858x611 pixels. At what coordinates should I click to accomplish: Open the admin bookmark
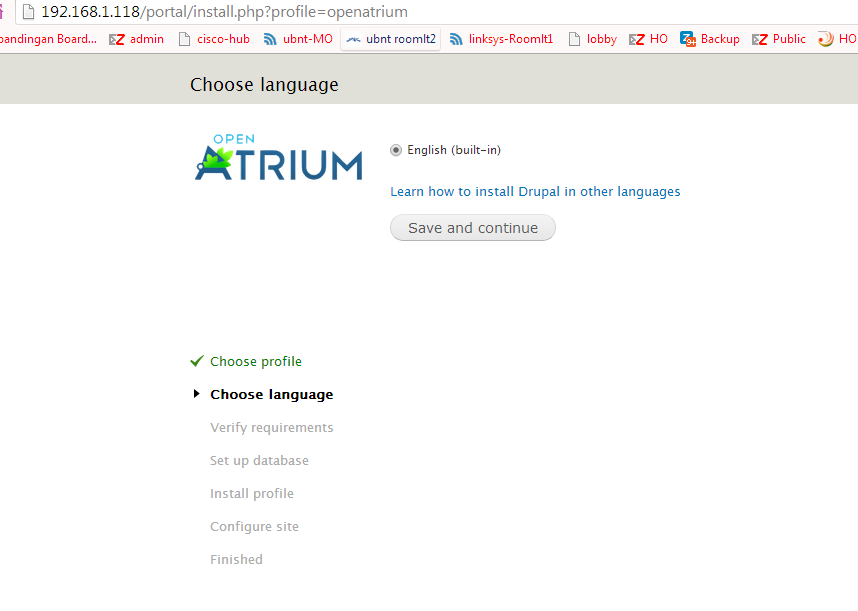[136, 39]
